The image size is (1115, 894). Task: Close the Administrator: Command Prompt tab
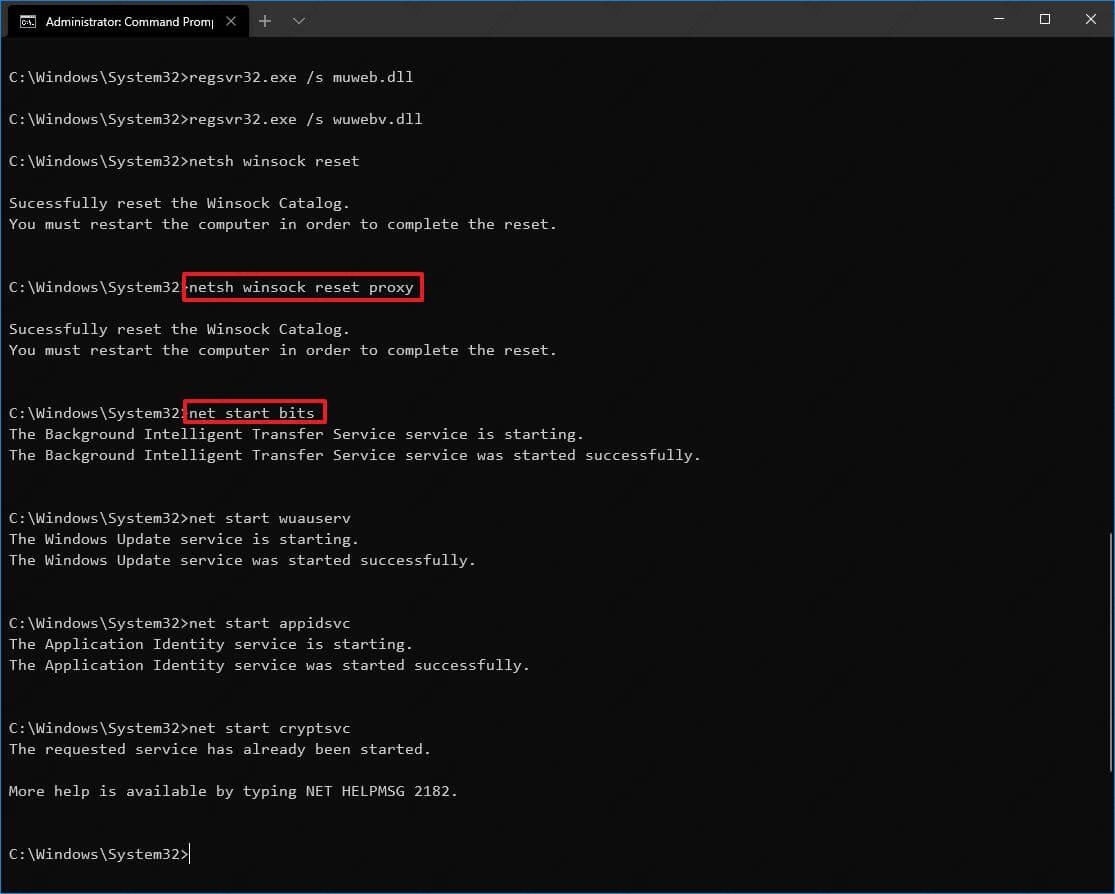click(x=230, y=21)
